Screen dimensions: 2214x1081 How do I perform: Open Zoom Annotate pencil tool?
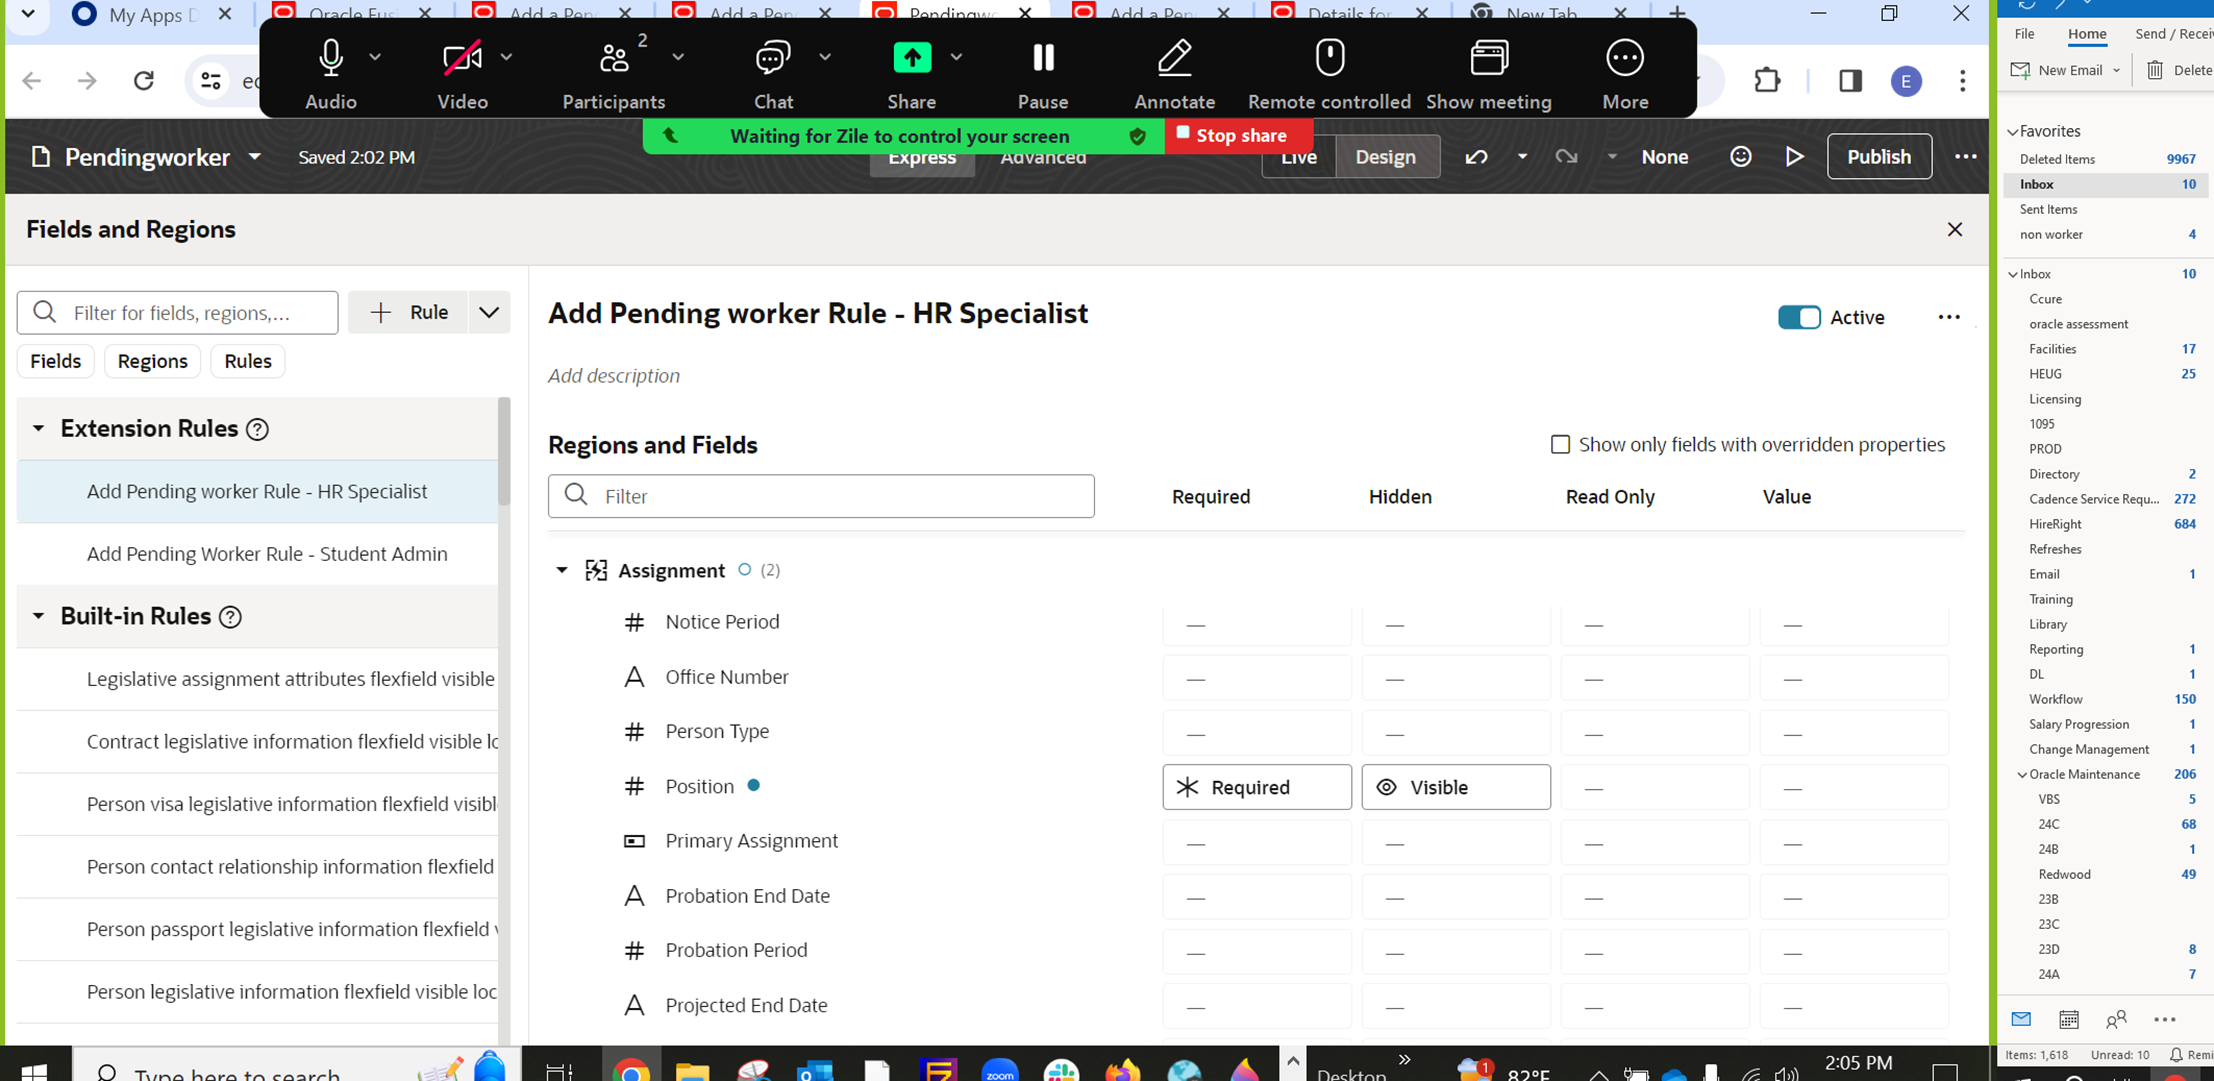coord(1174,58)
